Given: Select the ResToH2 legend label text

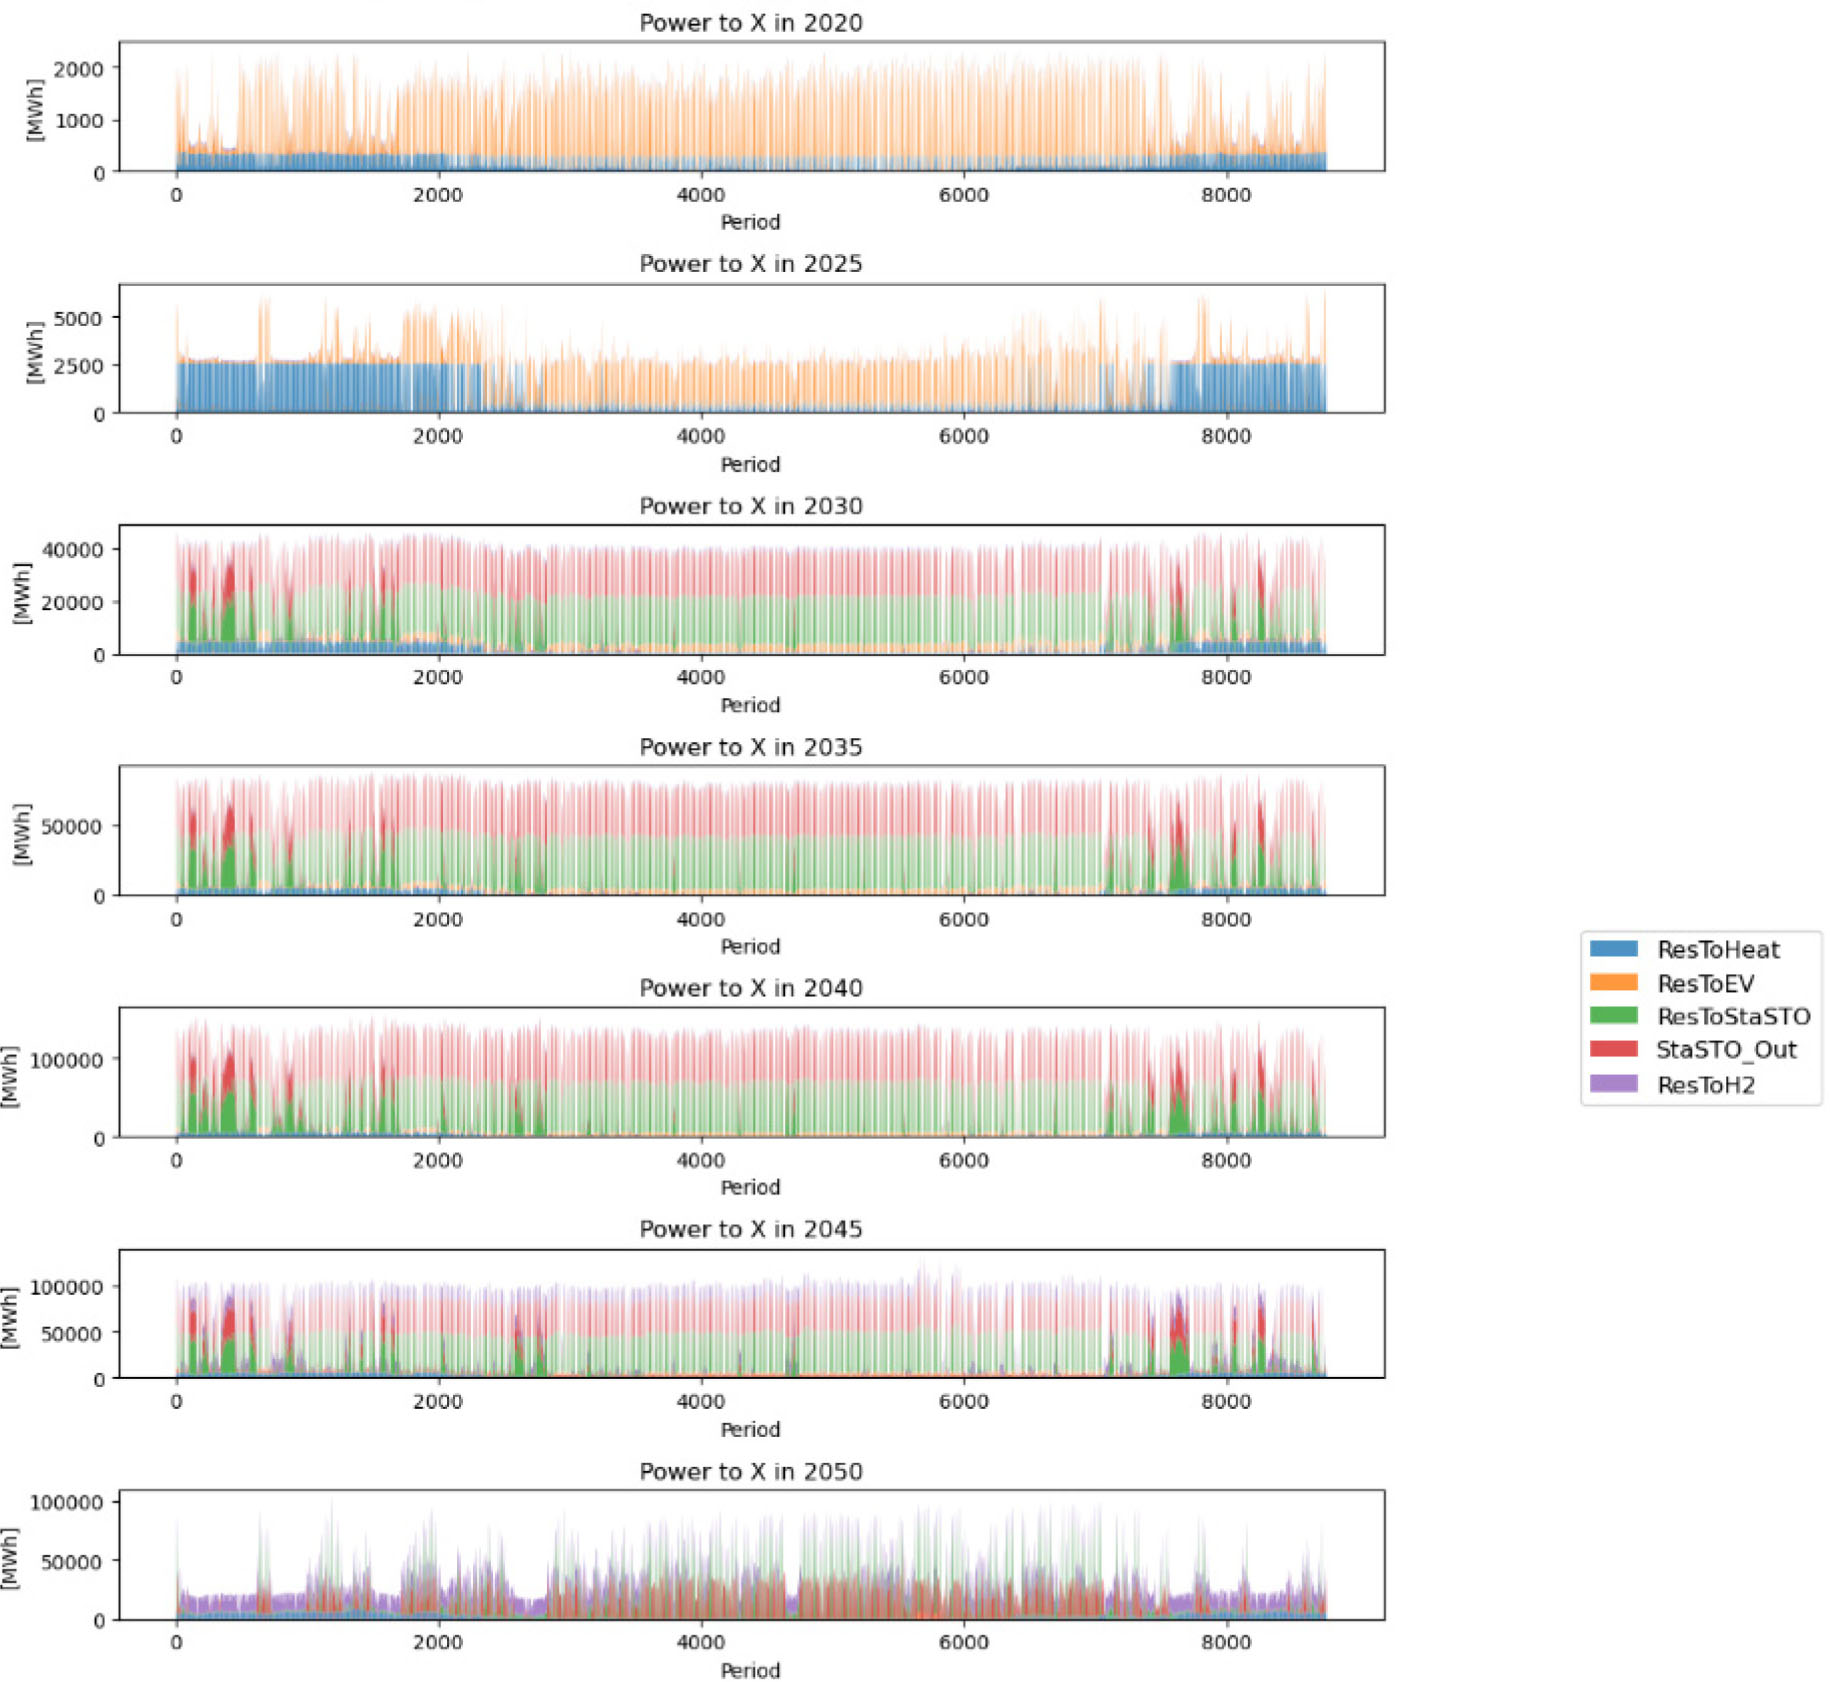Looking at the screenshot, I should 1705,1085.
